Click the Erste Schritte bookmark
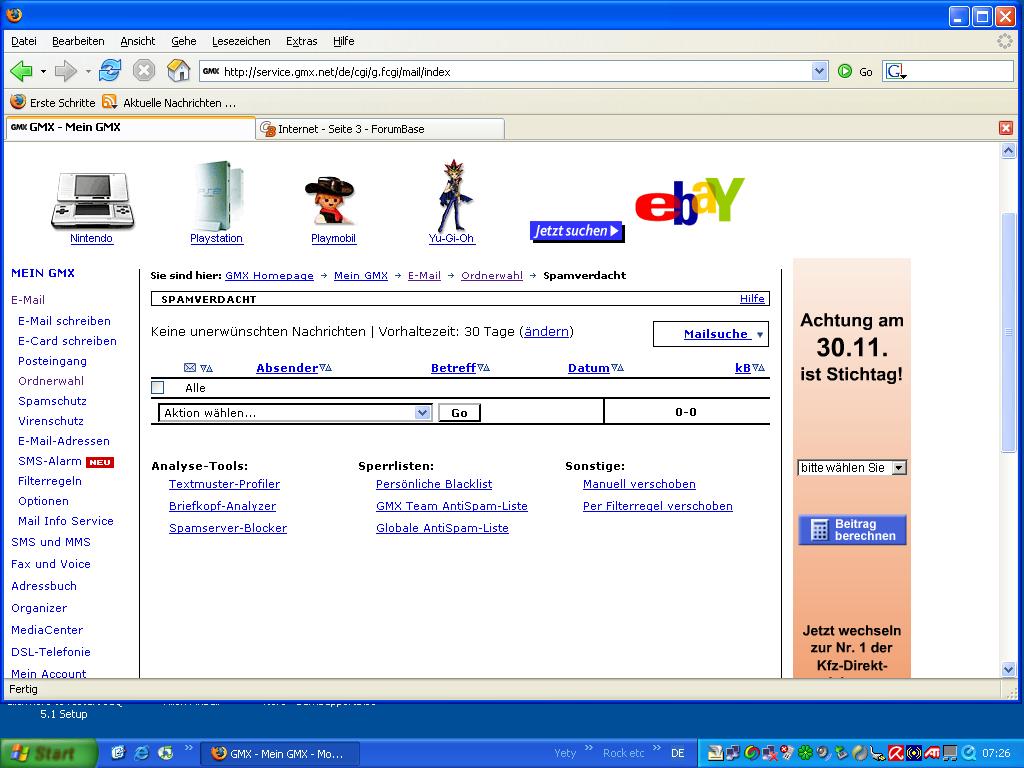 (x=52, y=103)
